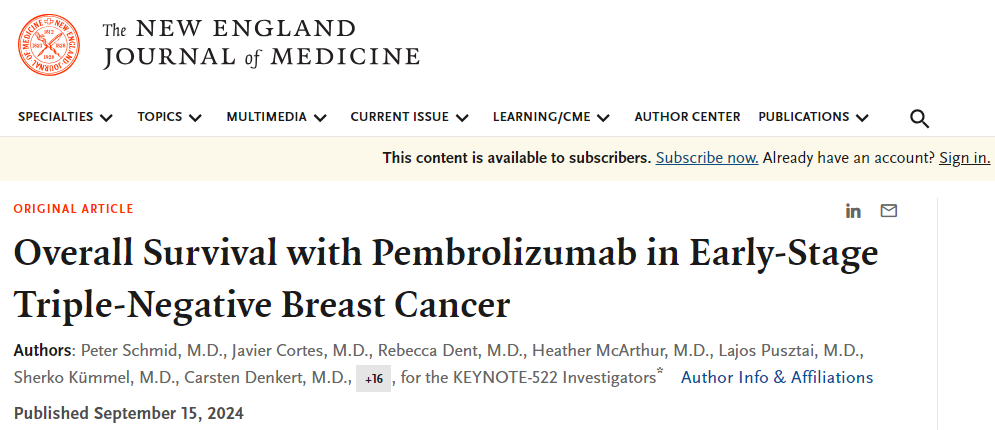Screen dimensions: 995x430
Task: Share article via LinkedIn icon
Action: tap(853, 211)
